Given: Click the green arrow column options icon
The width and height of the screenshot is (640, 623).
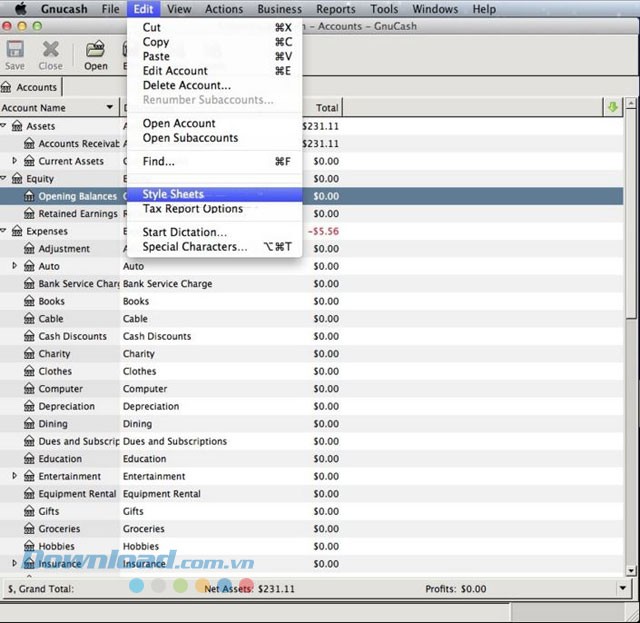Looking at the screenshot, I should click(x=612, y=107).
